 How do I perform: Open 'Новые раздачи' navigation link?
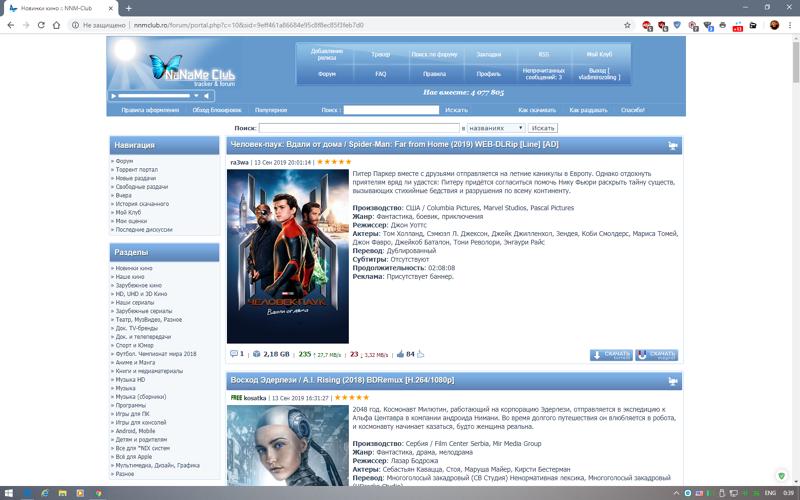(x=136, y=178)
